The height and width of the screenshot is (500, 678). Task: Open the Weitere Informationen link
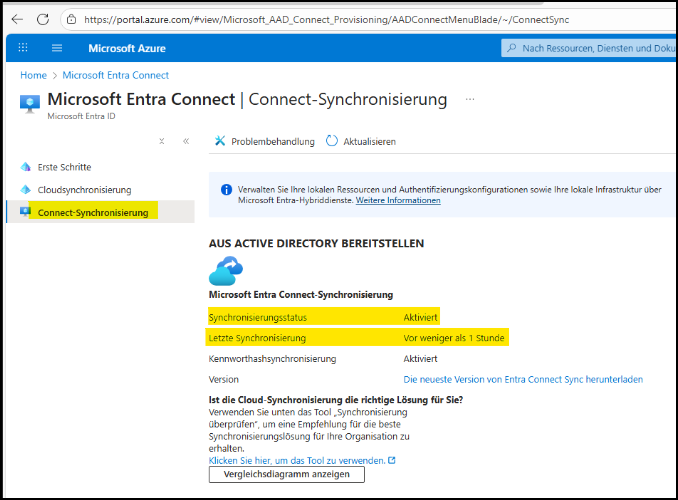pos(398,200)
